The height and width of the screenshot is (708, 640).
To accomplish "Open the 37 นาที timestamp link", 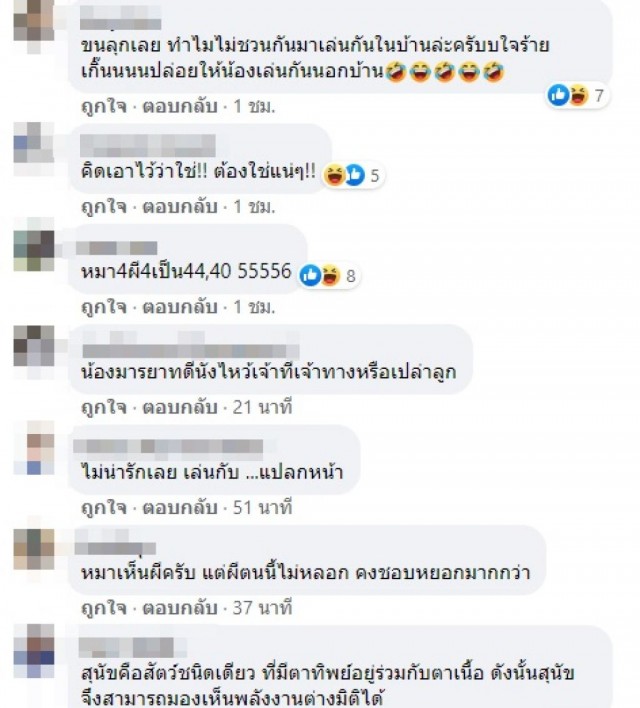I will click(263, 608).
